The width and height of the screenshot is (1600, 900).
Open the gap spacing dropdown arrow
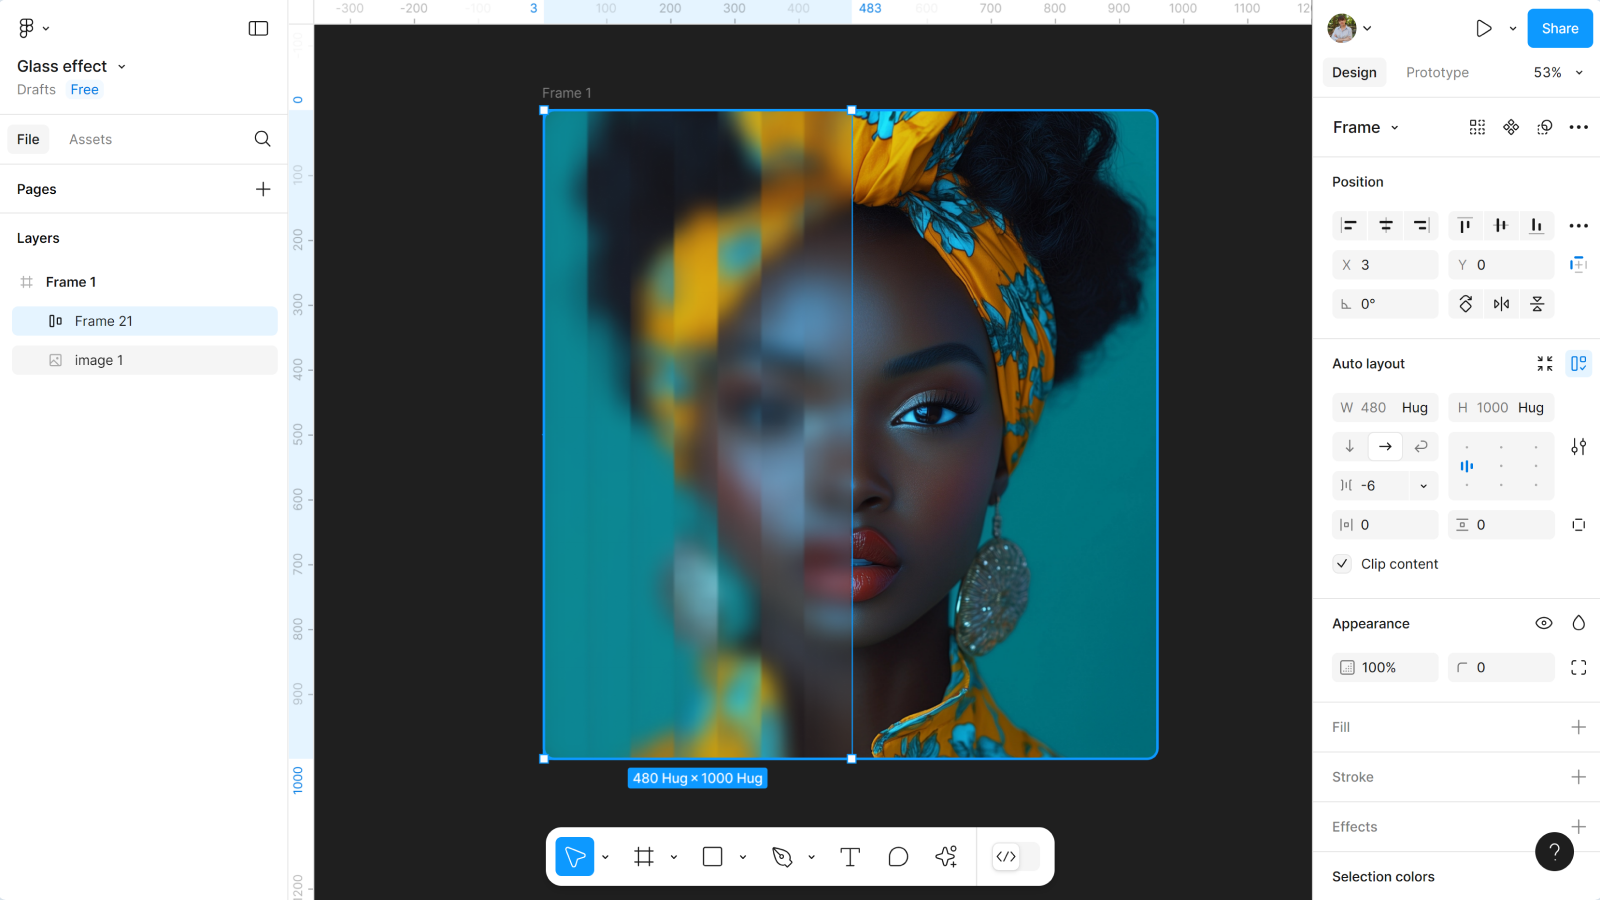click(1423, 486)
